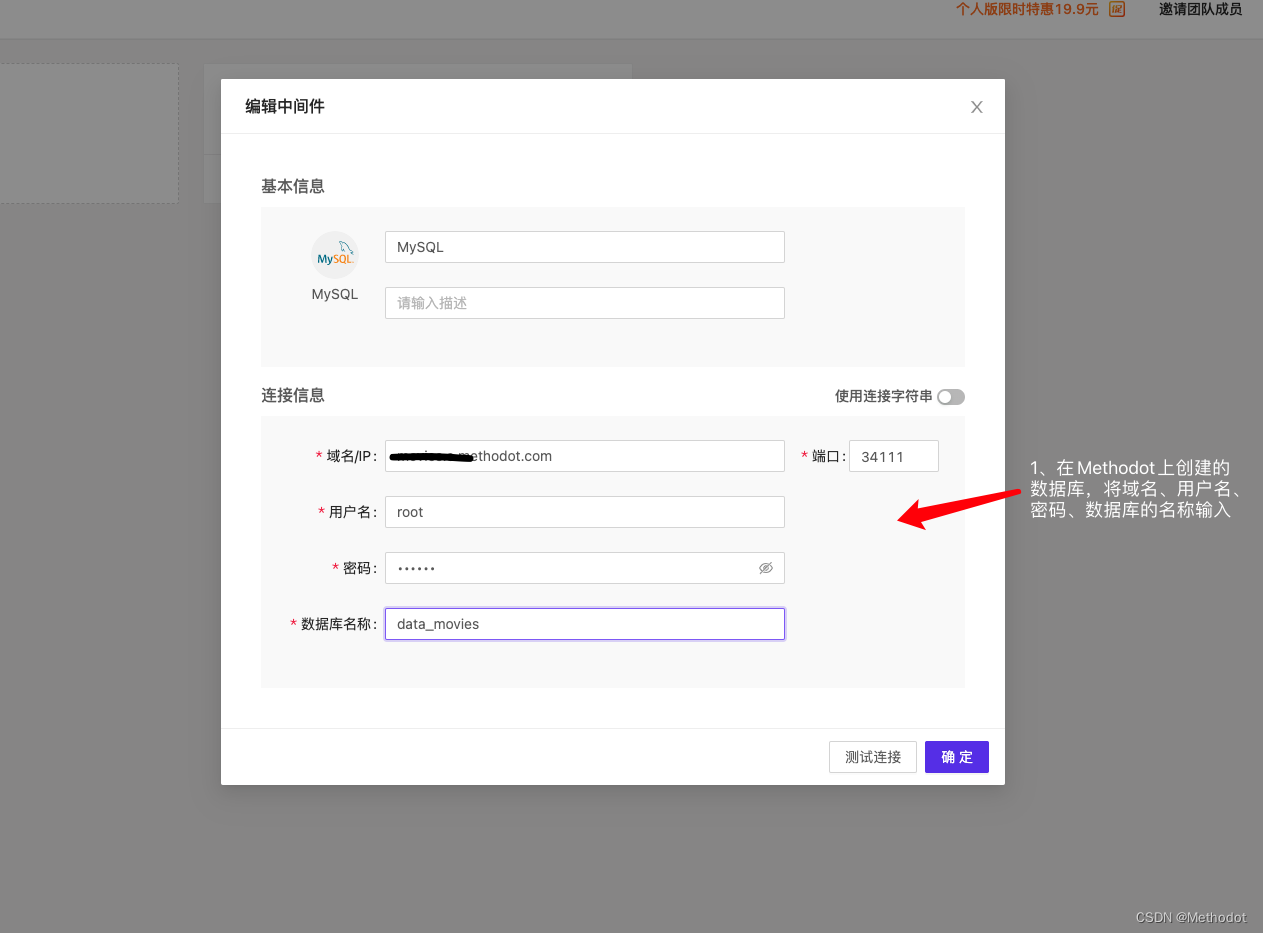Click the 使用连接字符串 label text
This screenshot has height=933, width=1263.
884,397
